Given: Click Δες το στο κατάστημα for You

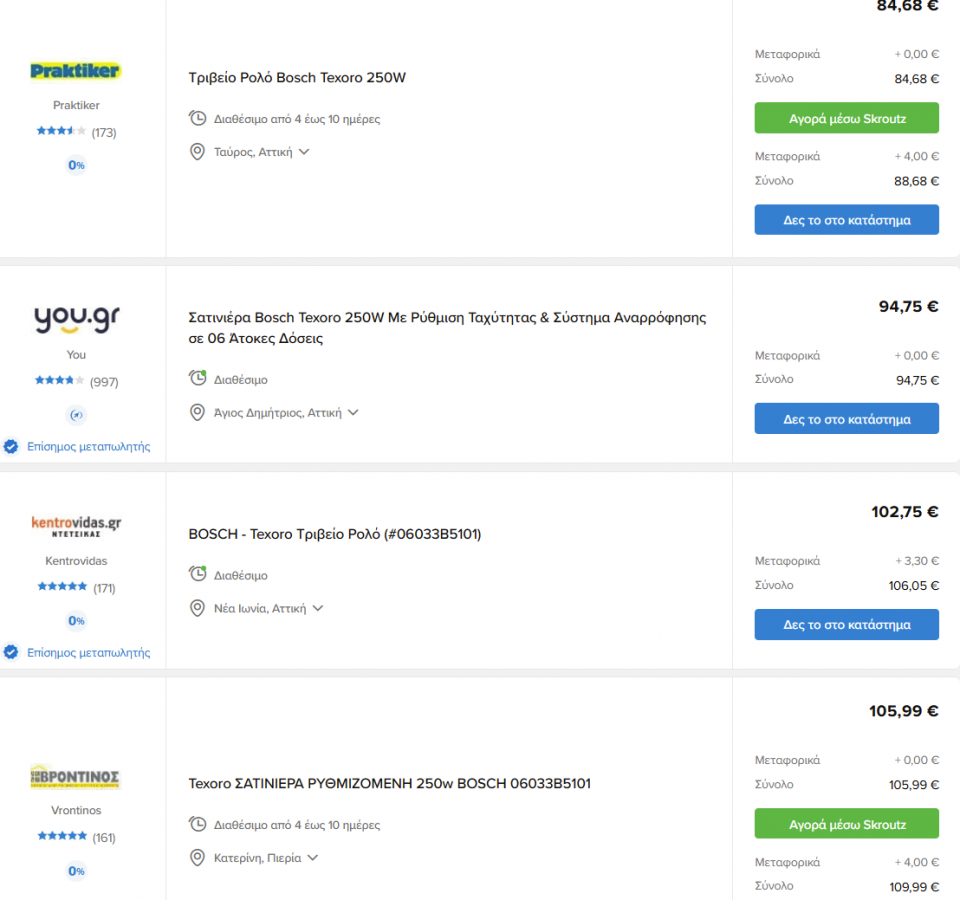Looking at the screenshot, I should click(846, 419).
